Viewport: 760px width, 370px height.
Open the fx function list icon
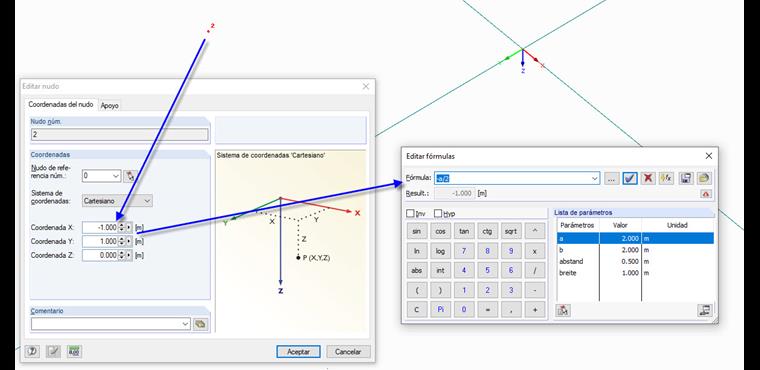tap(666, 178)
